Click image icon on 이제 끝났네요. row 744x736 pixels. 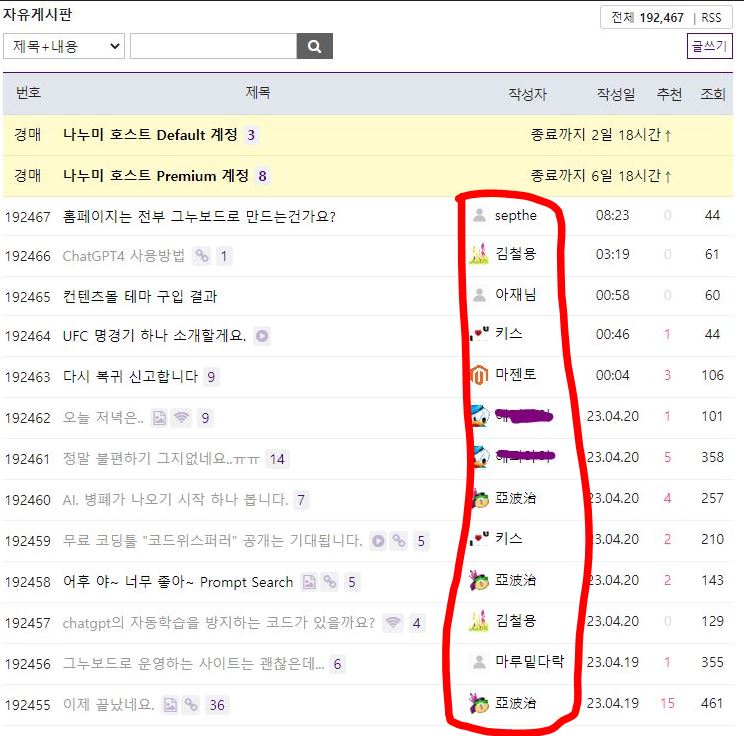tap(170, 705)
